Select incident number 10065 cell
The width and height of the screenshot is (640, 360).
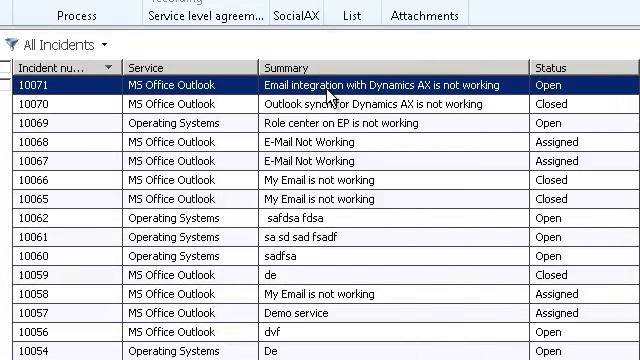coord(67,199)
